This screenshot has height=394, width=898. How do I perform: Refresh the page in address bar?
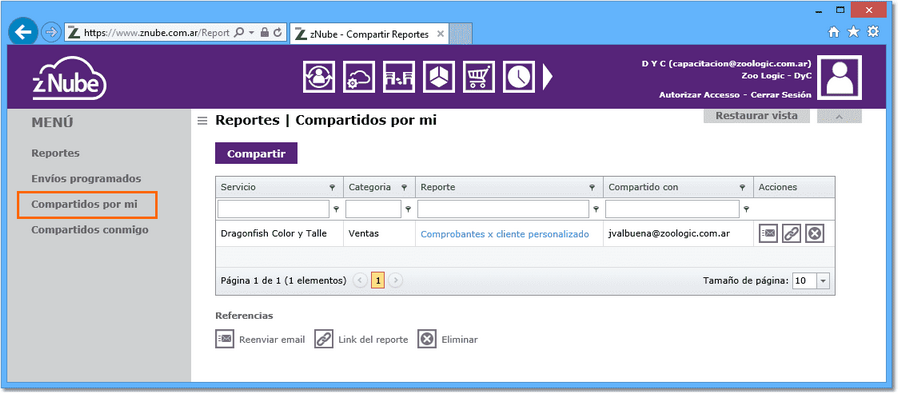point(278,33)
